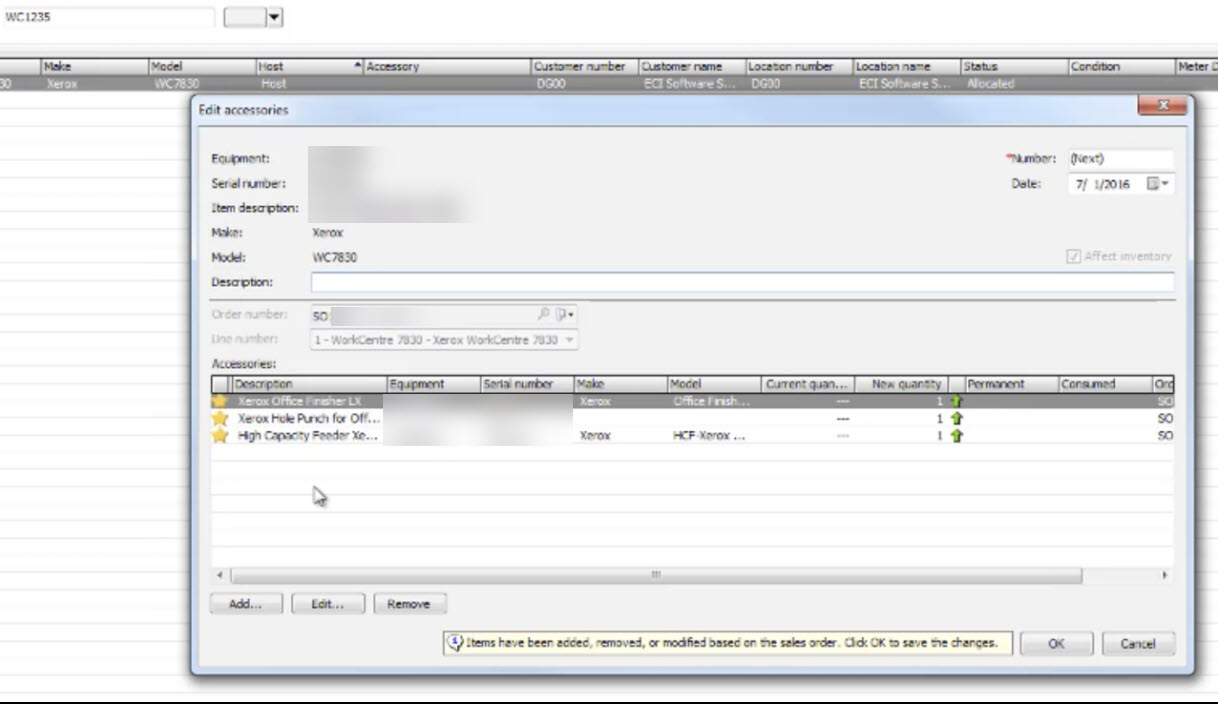The width and height of the screenshot is (1218, 704).
Task: Click the Permanent column header
Action: click(x=1012, y=384)
